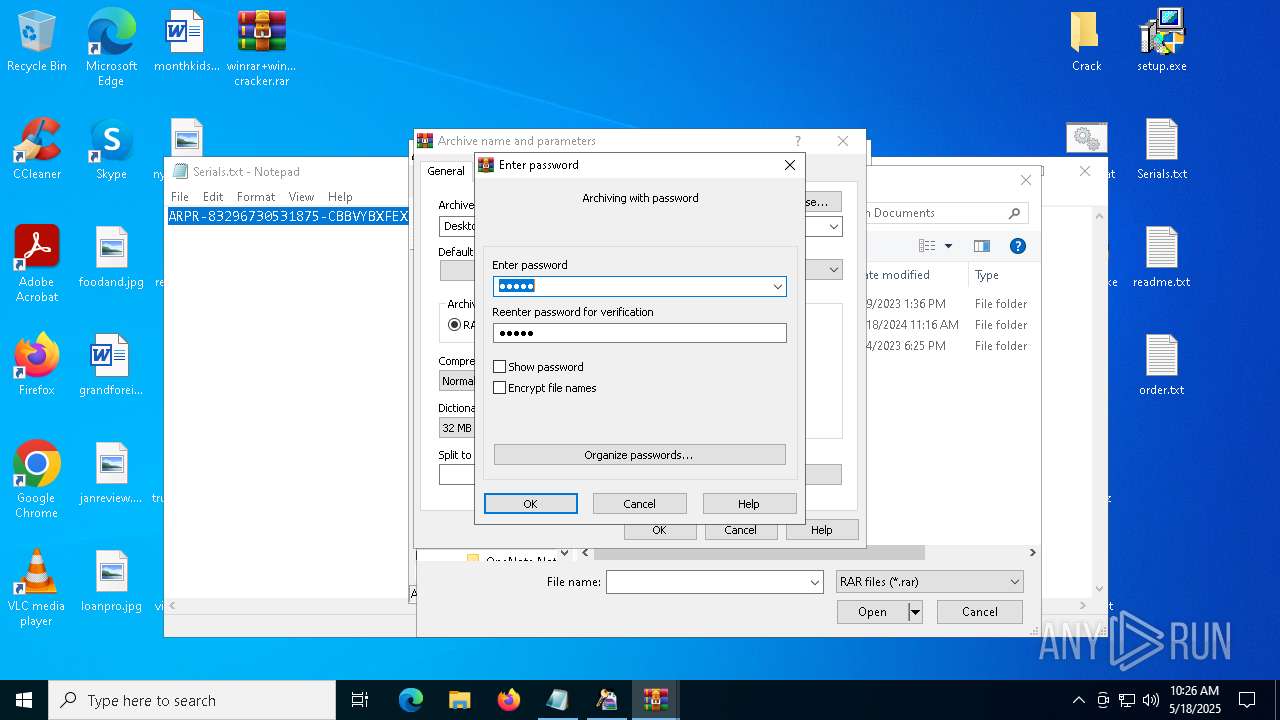
Task: Select setup.exe on the desktop
Action: [1161, 41]
